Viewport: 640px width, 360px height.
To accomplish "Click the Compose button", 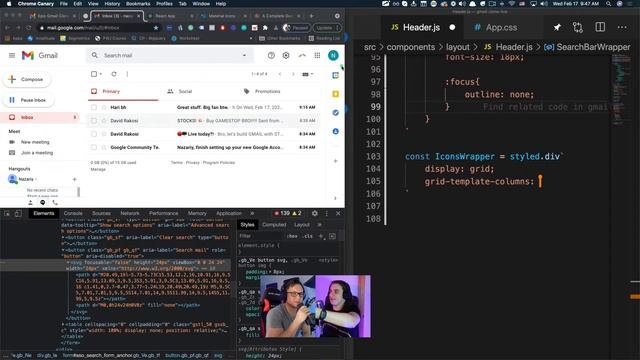I will [x=27, y=79].
